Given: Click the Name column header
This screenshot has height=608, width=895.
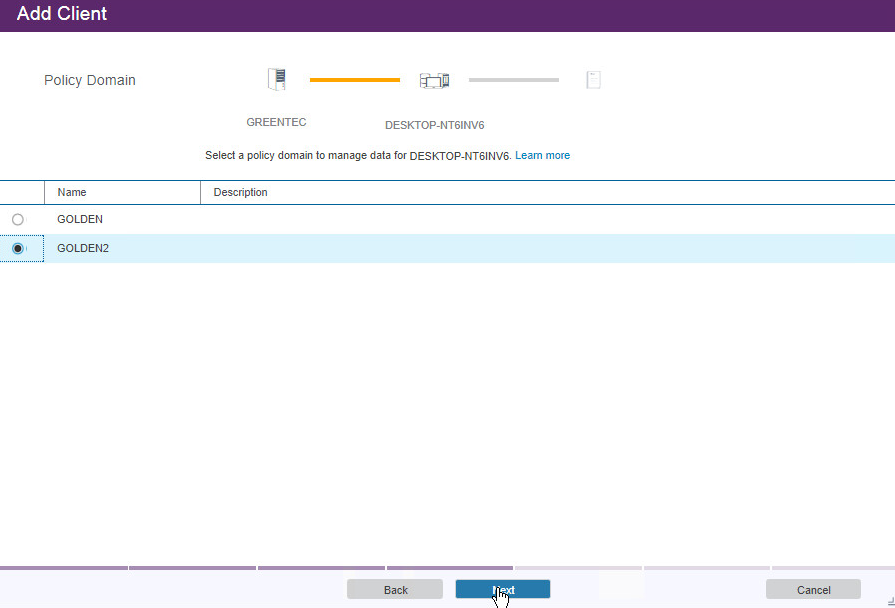Looking at the screenshot, I should coord(72,192).
